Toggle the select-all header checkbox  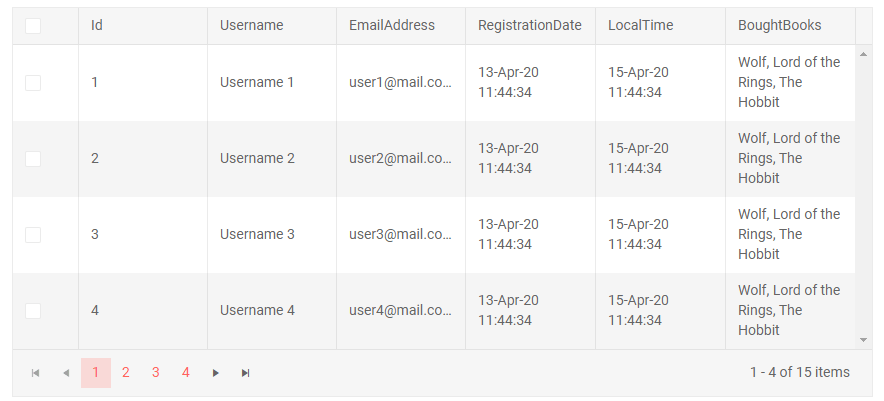[33, 26]
